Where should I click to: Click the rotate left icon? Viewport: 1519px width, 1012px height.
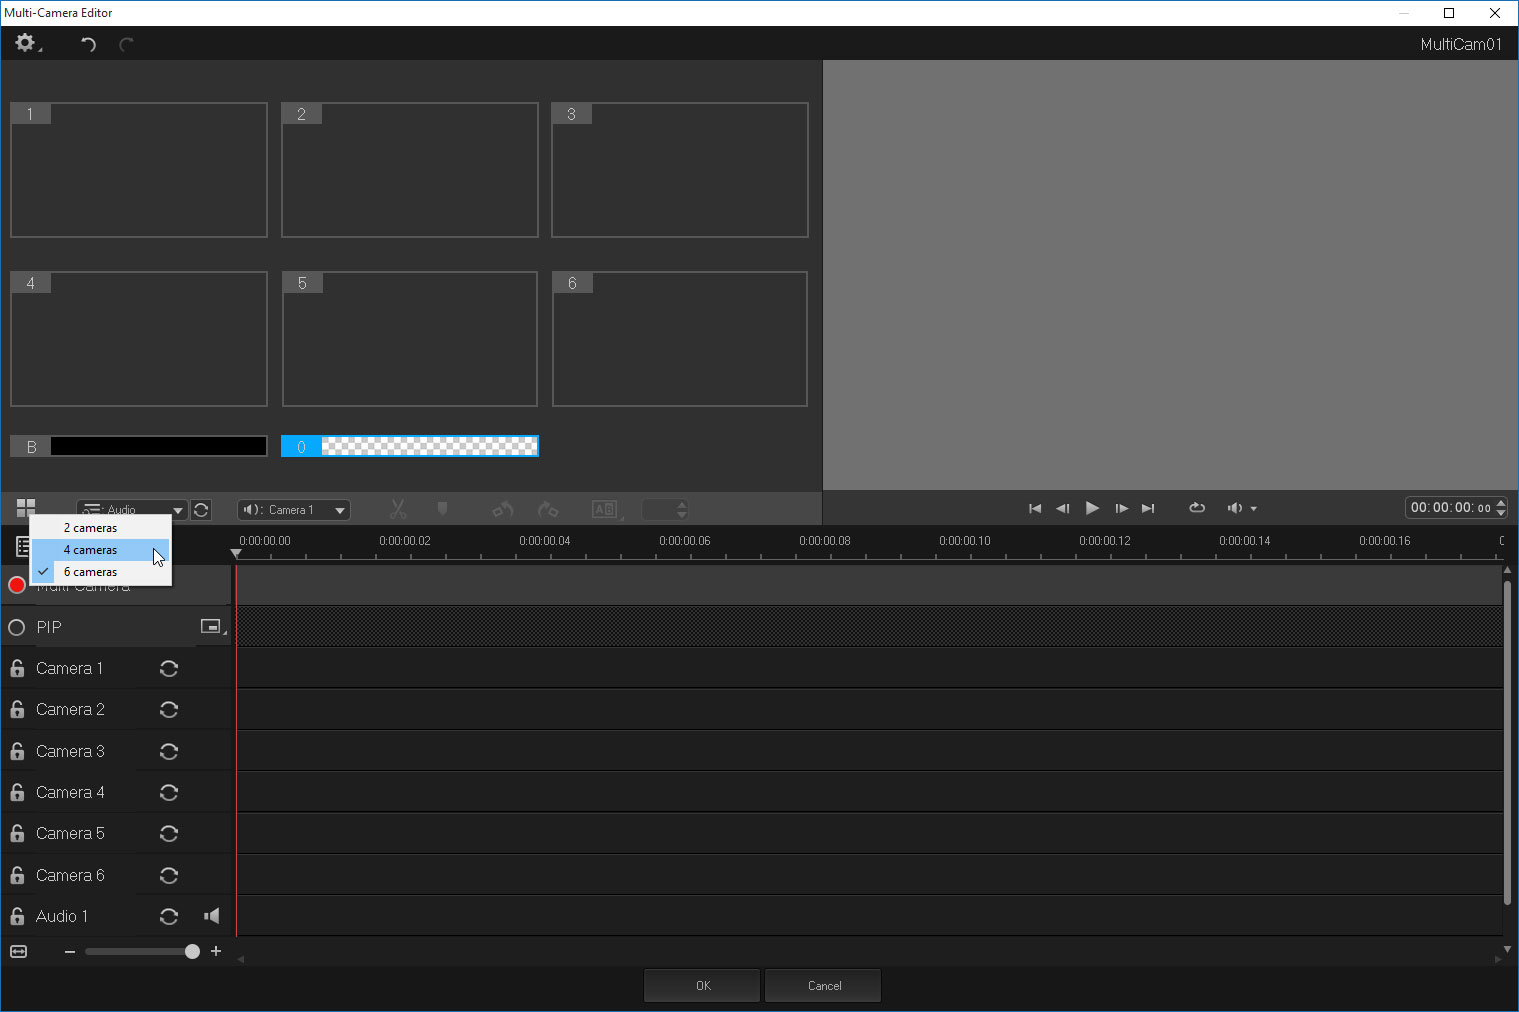(502, 509)
